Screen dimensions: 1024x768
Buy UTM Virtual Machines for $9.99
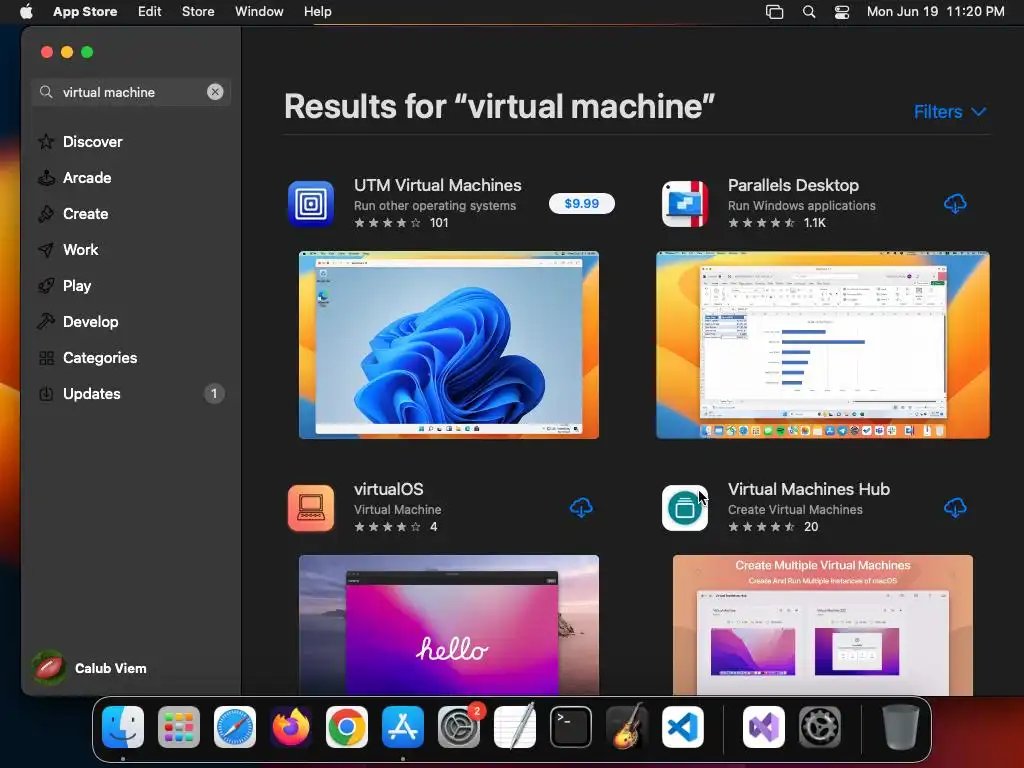point(581,204)
